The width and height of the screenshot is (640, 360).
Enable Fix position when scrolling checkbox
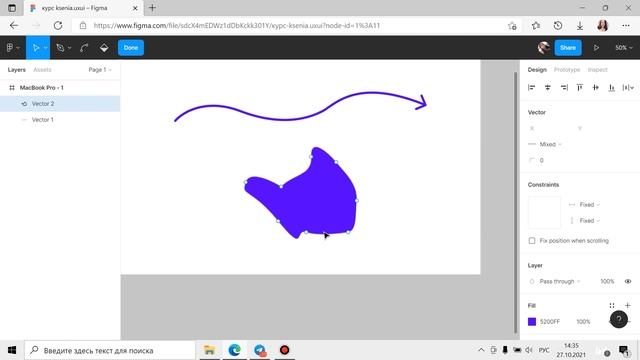tap(532, 240)
